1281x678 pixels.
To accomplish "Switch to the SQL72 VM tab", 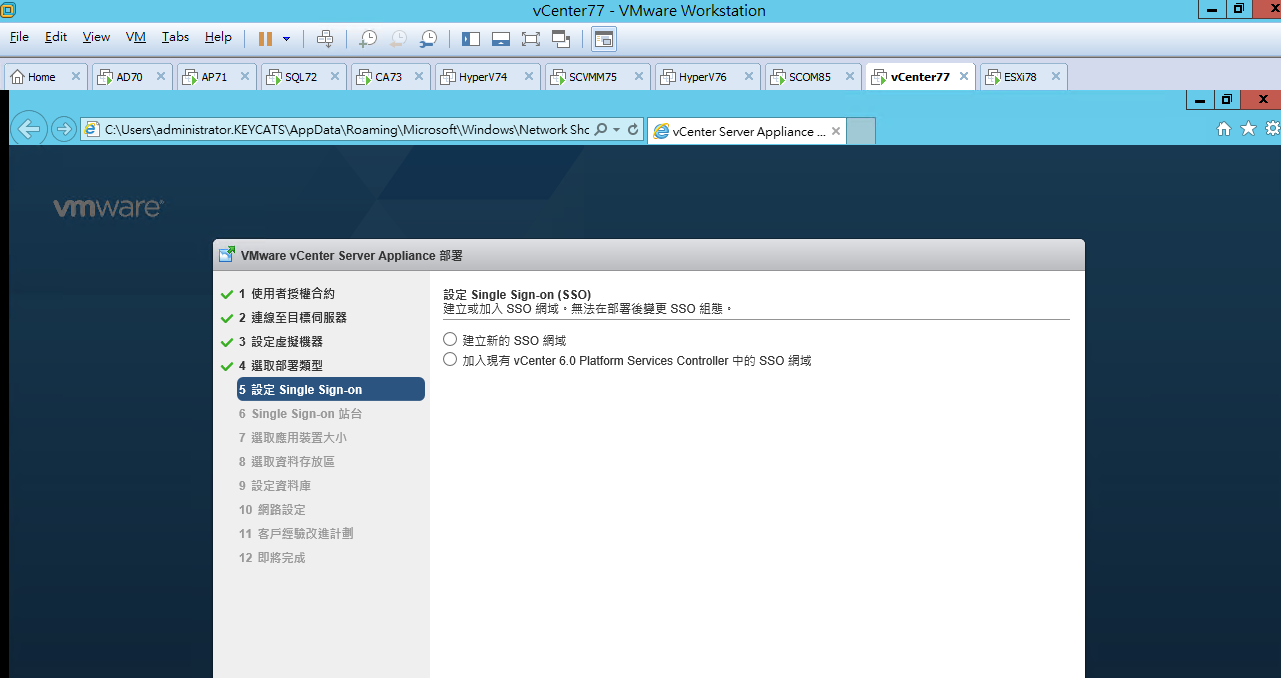I will tap(300, 77).
